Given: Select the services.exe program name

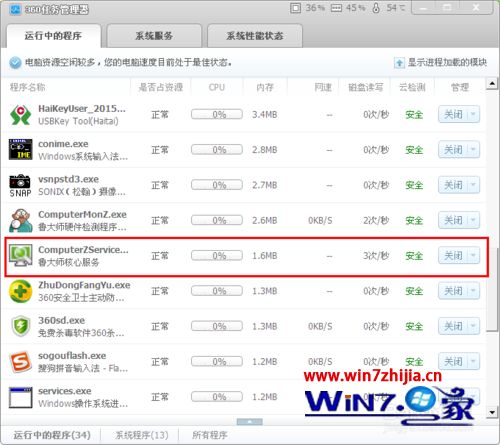Looking at the screenshot, I should 65,391.
